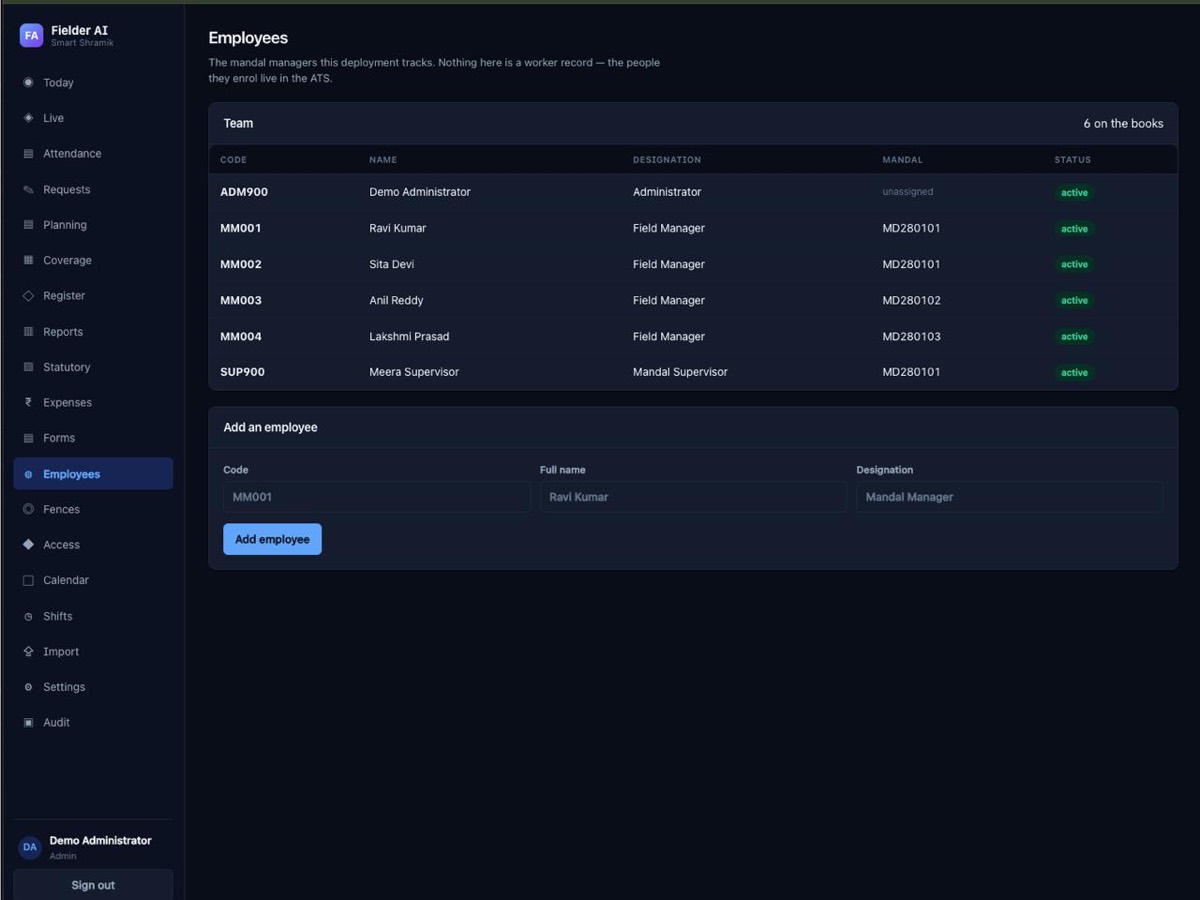Focus the Code input field

tap(377, 497)
